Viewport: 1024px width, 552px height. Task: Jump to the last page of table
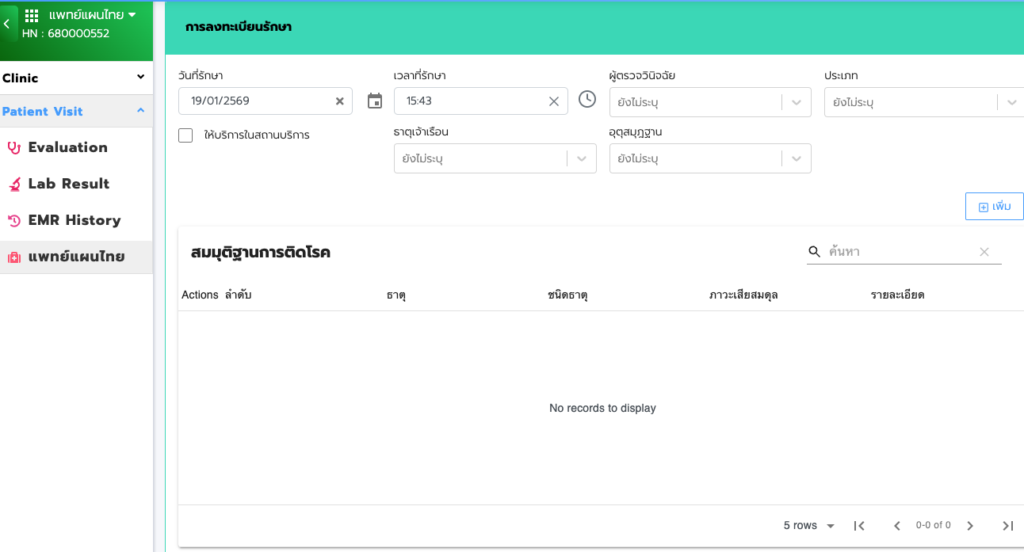point(1007,526)
